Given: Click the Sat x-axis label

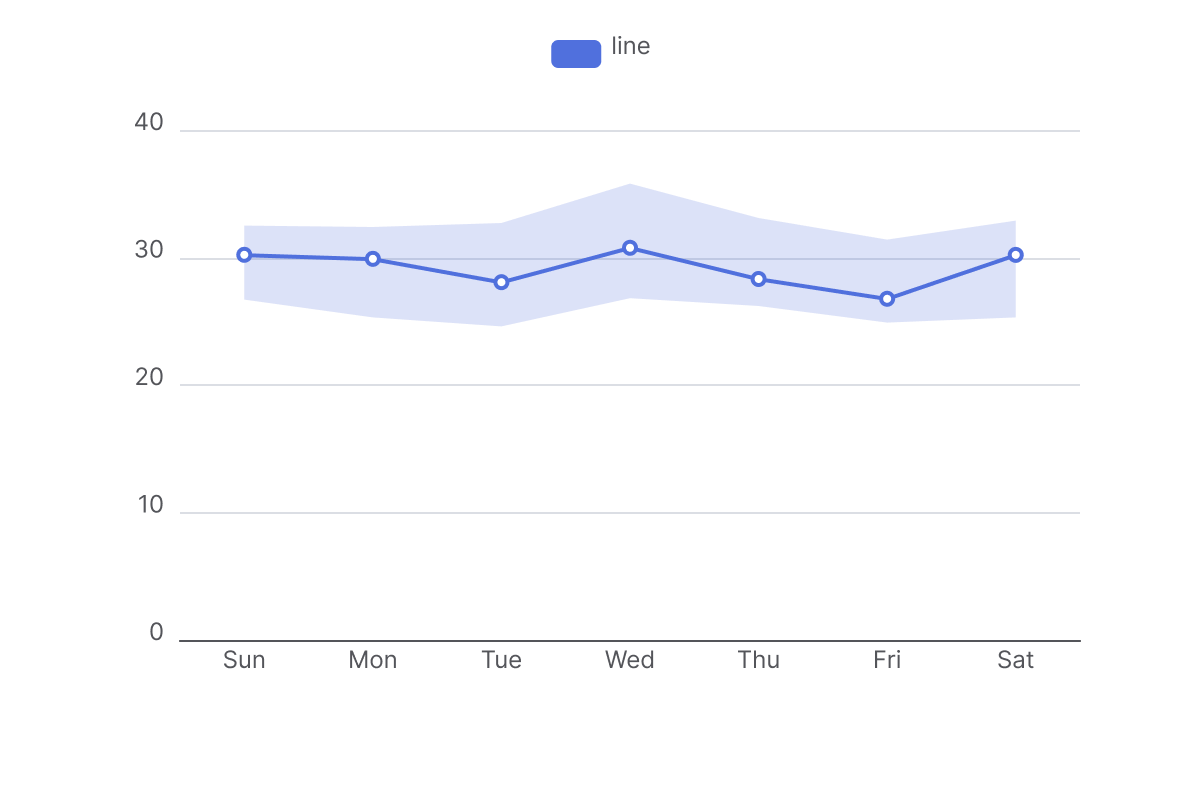Looking at the screenshot, I should [1016, 660].
